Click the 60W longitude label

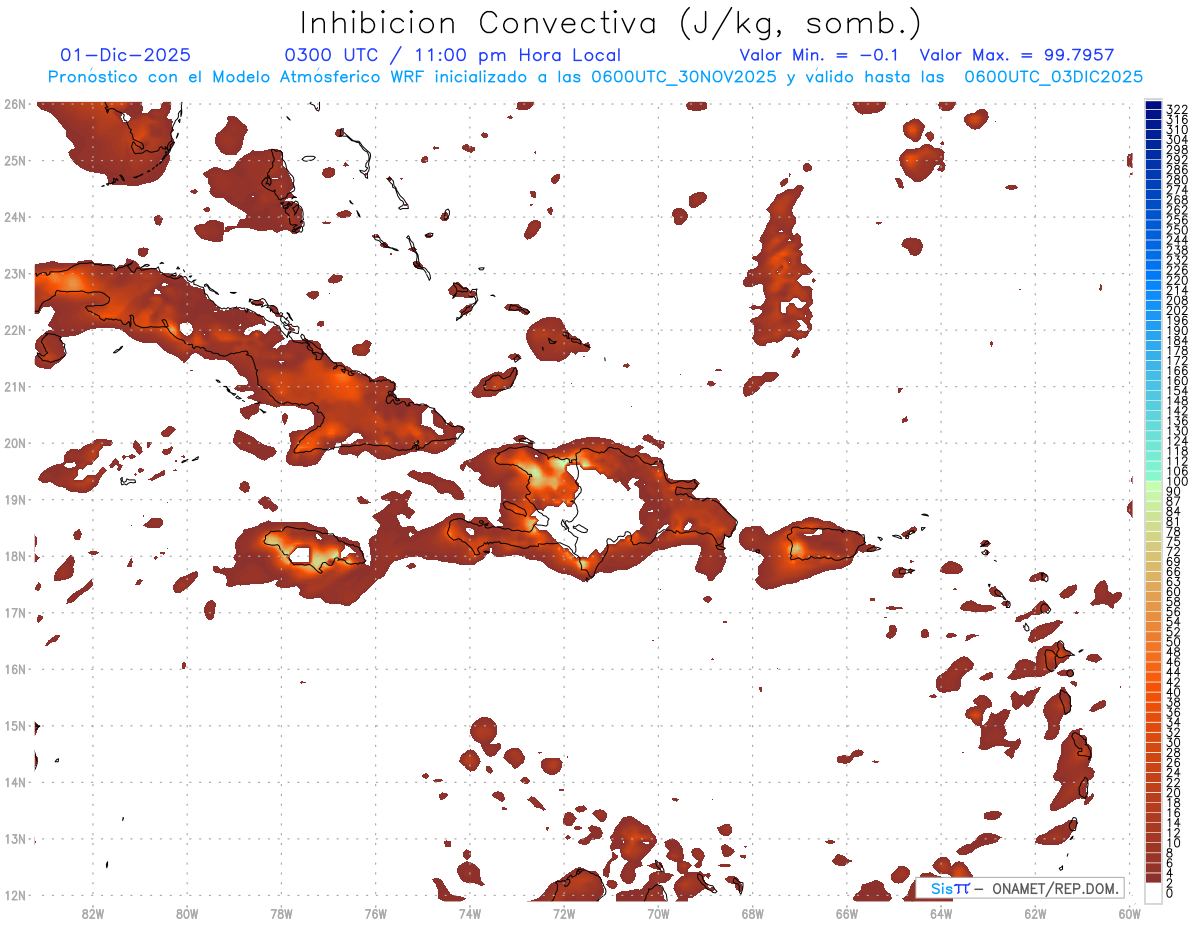[1130, 913]
